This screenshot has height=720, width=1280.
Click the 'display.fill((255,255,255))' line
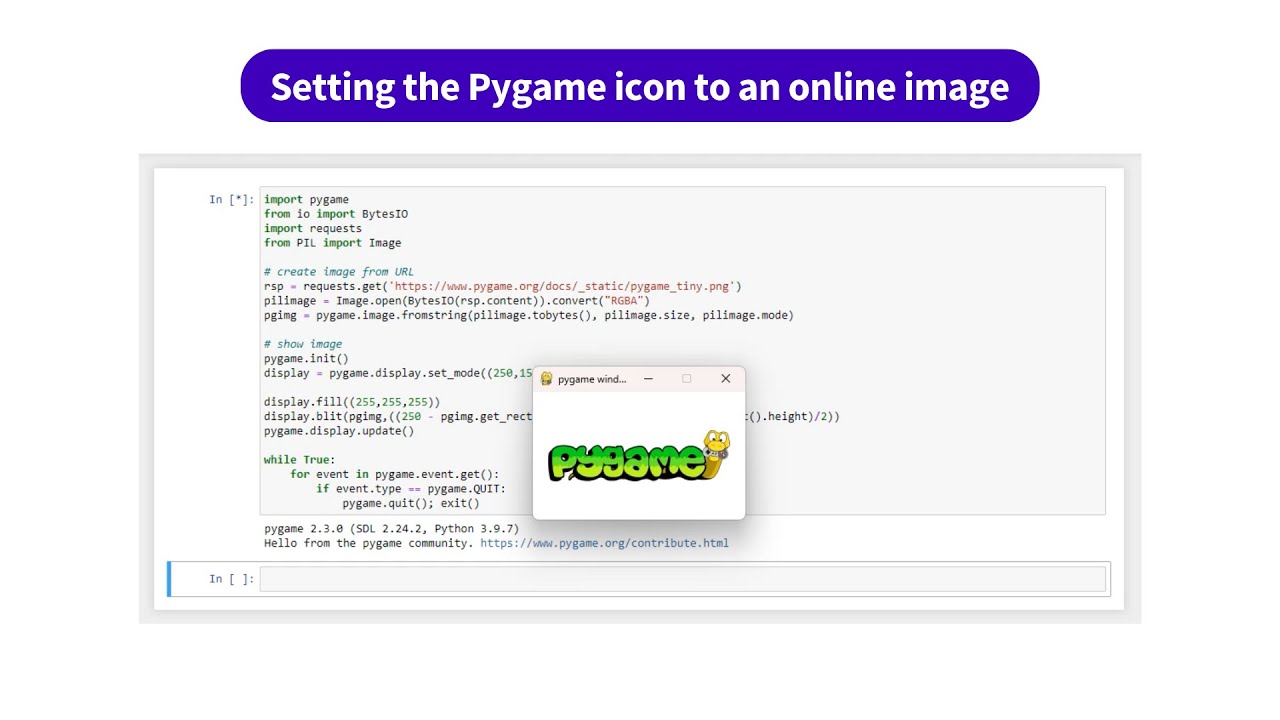352,402
